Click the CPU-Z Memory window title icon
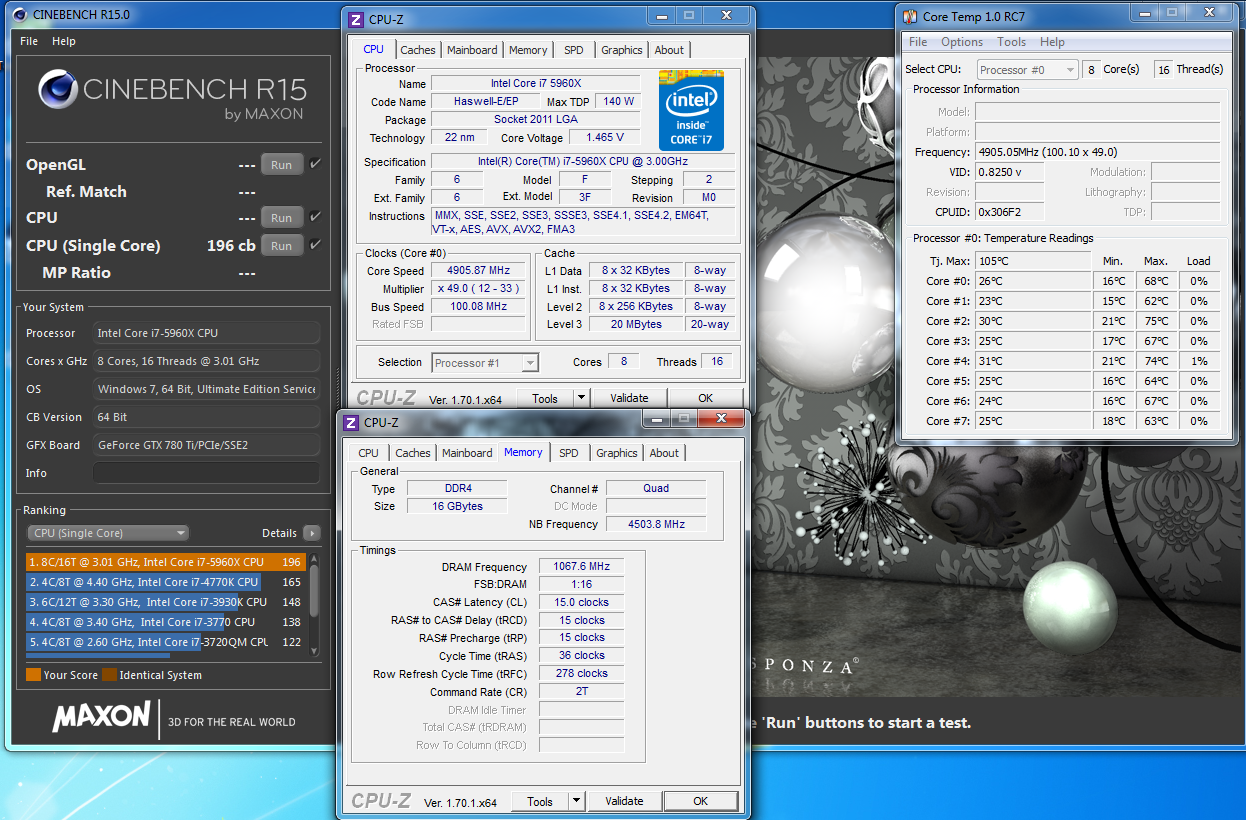Image resolution: width=1246 pixels, height=820 pixels. 353,422
